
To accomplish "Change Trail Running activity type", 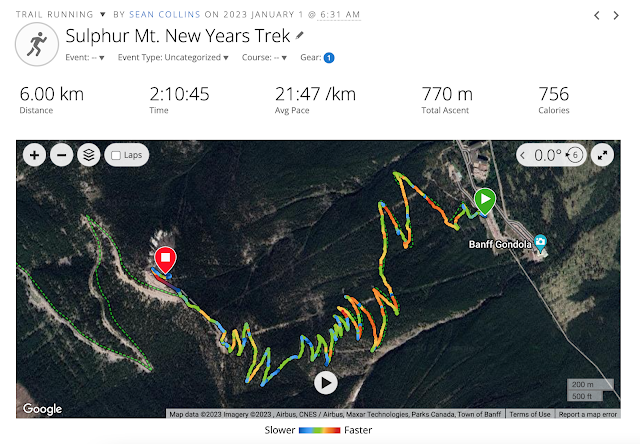I will 61,14.
